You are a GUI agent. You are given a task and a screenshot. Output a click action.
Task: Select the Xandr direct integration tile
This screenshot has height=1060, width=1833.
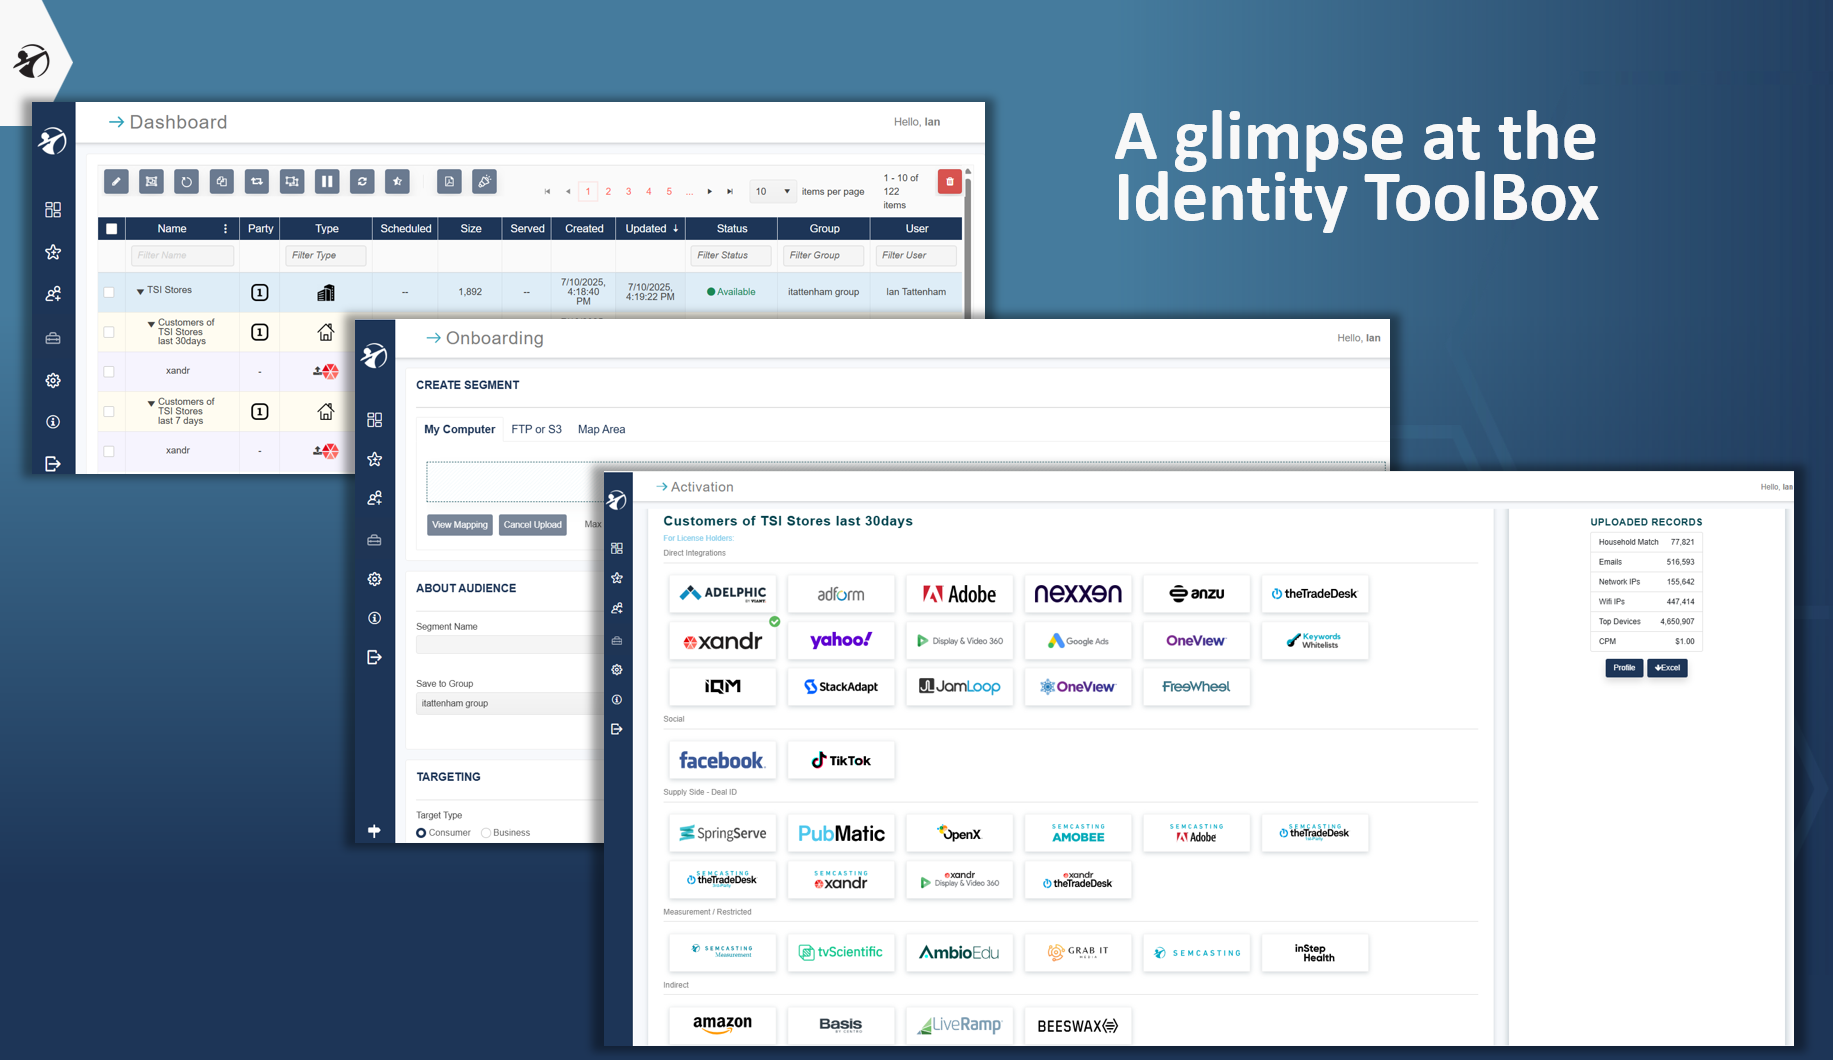click(x=723, y=641)
